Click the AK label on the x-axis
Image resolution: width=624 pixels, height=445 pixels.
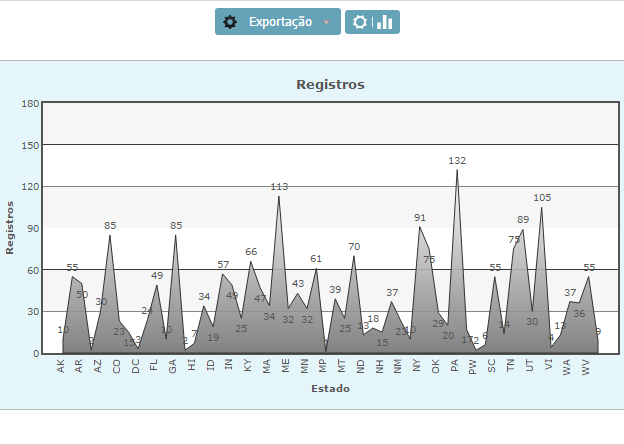coord(61,367)
